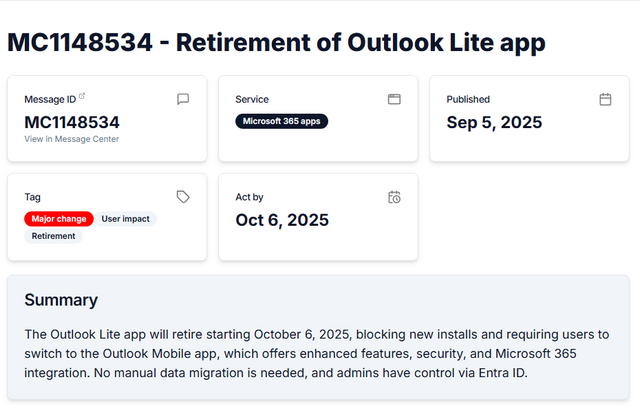Click the tag icon in Tag card
The width and height of the screenshot is (640, 411).
[183, 197]
